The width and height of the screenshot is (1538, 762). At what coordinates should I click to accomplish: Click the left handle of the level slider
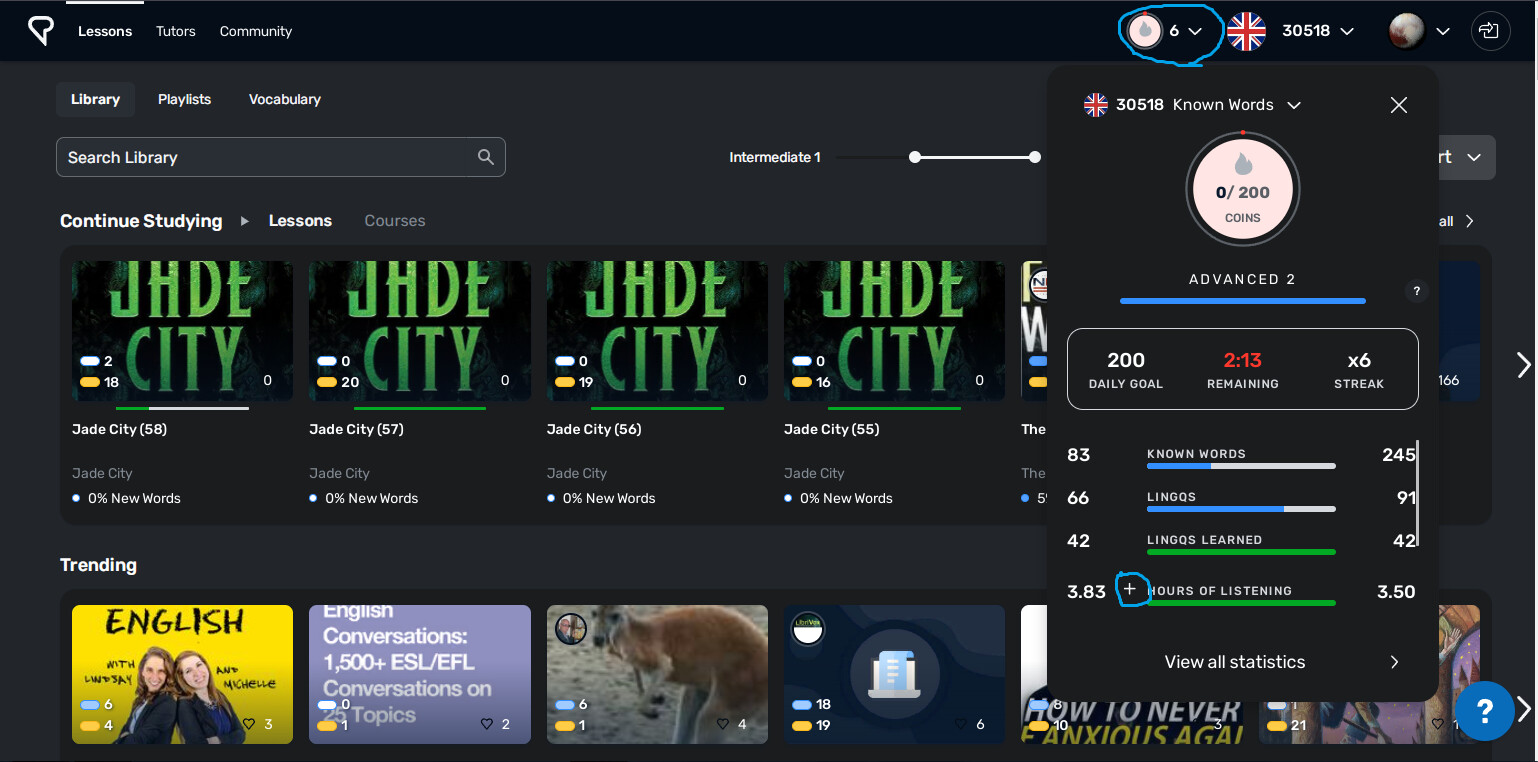(x=914, y=157)
